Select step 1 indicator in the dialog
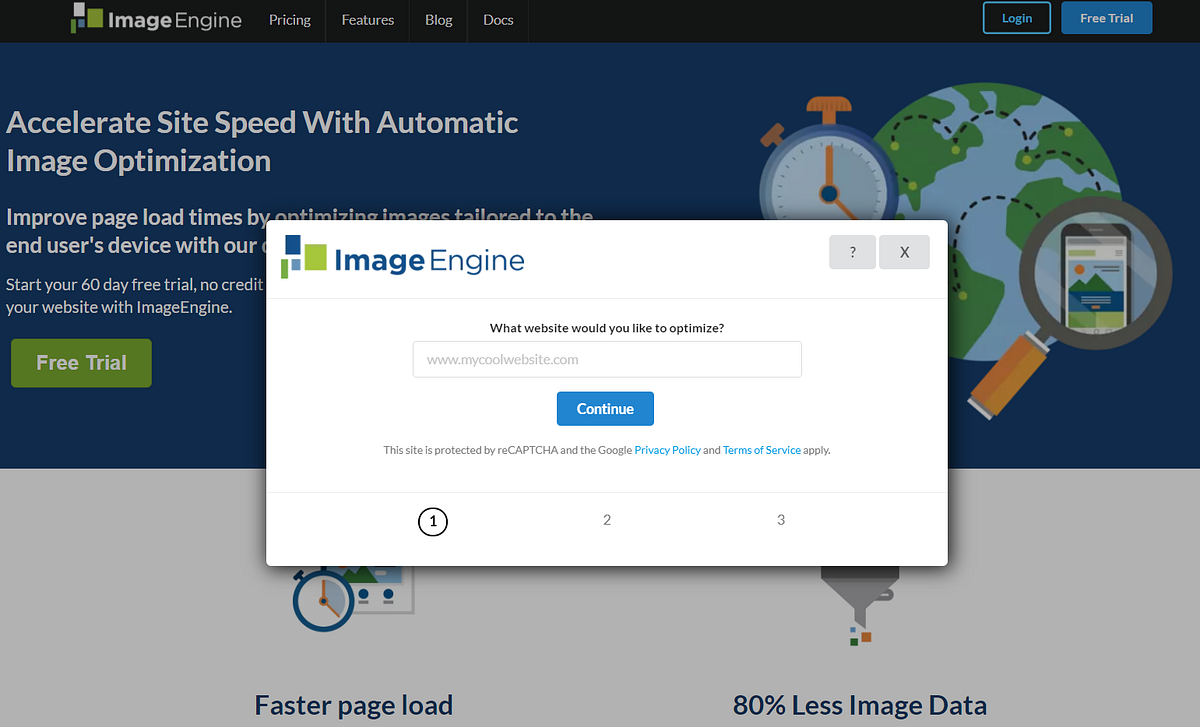Screen dimensions: 1200x727 click(x=433, y=521)
